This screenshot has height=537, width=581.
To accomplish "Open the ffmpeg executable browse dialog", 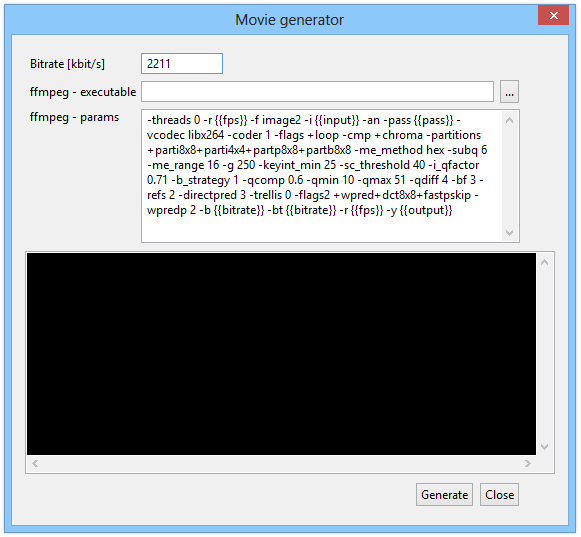I will coord(509,92).
